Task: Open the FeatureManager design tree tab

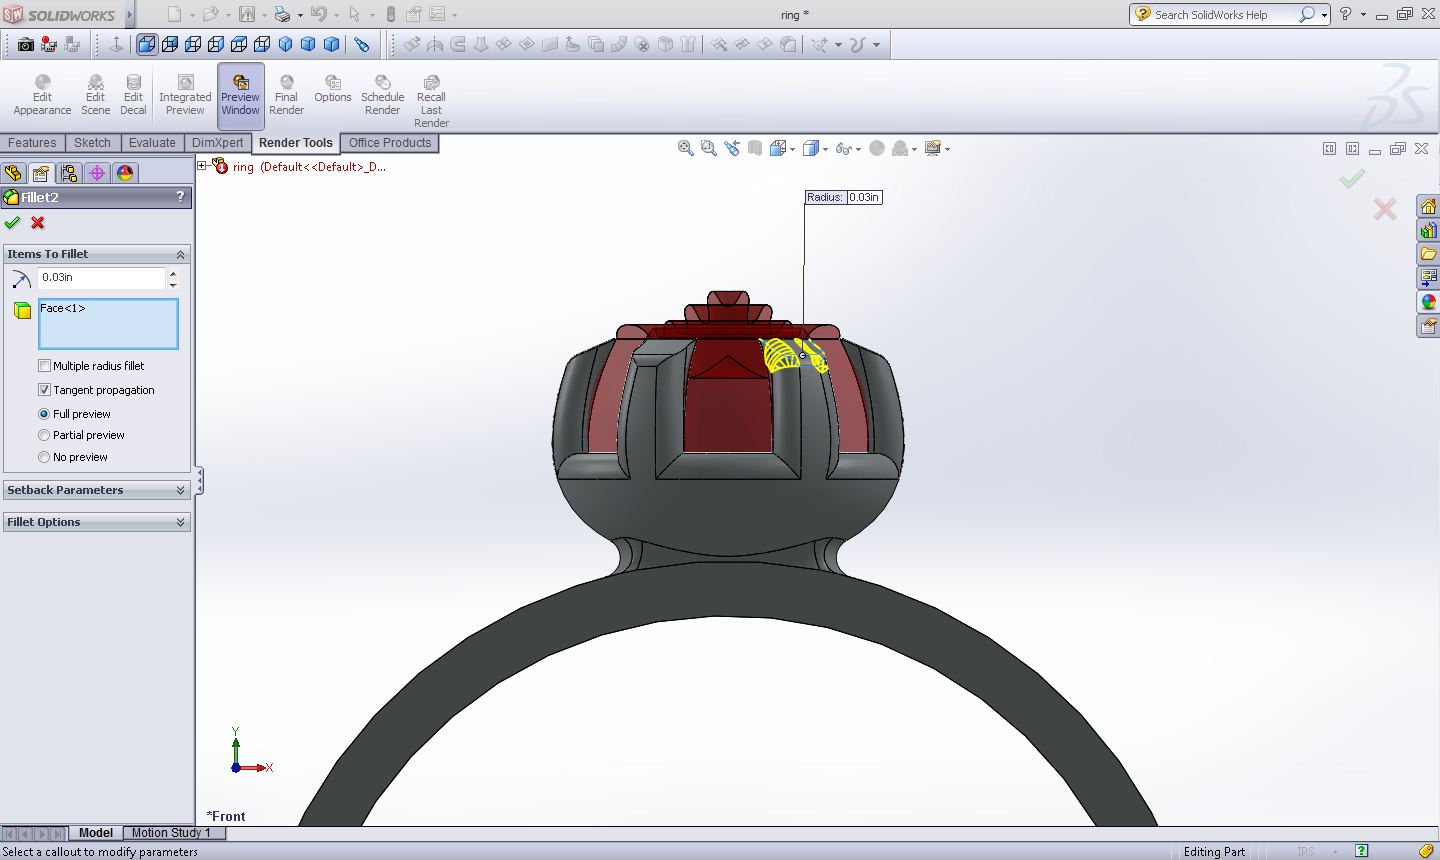Action: [x=13, y=173]
